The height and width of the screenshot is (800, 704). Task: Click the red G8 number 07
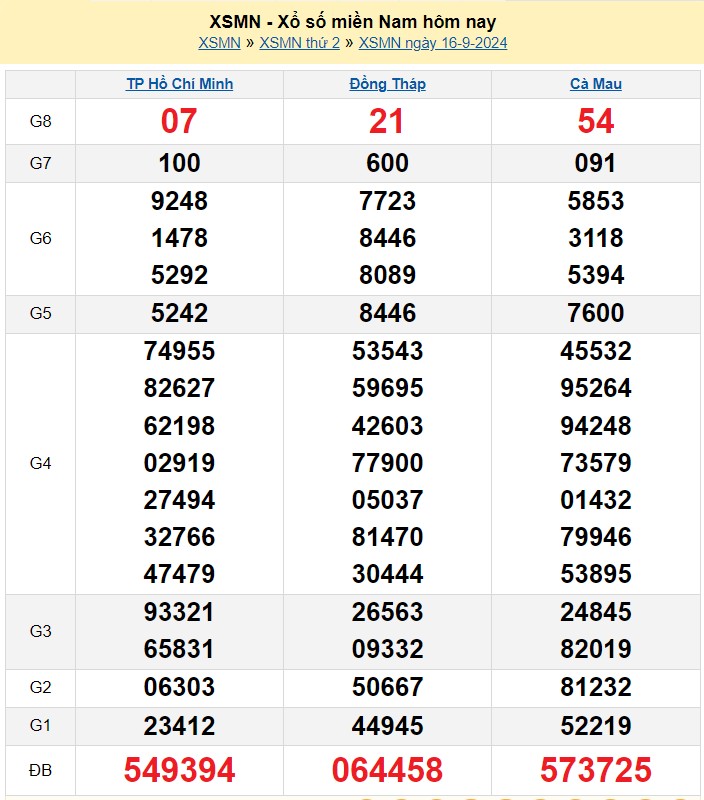179,122
